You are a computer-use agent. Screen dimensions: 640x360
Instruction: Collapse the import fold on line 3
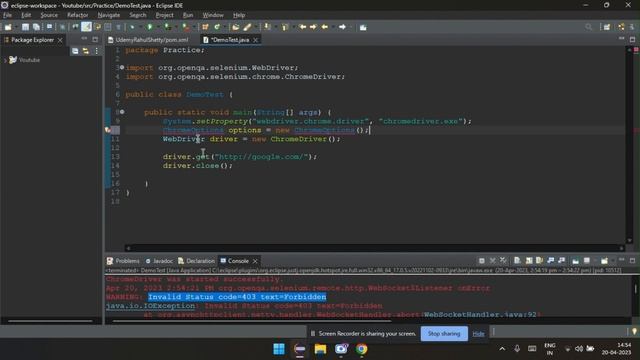(x=122, y=67)
